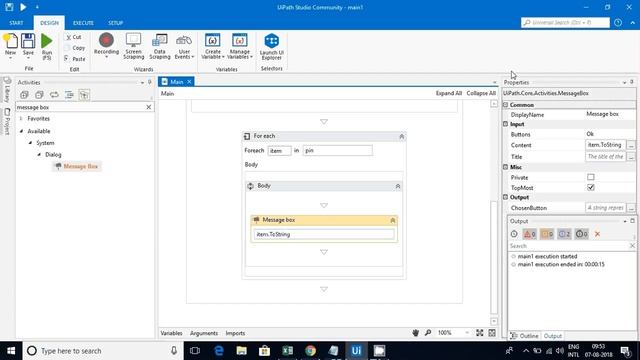Collapse the Misc property group
Image resolution: width=640 pixels, height=360 pixels.
click(x=505, y=167)
